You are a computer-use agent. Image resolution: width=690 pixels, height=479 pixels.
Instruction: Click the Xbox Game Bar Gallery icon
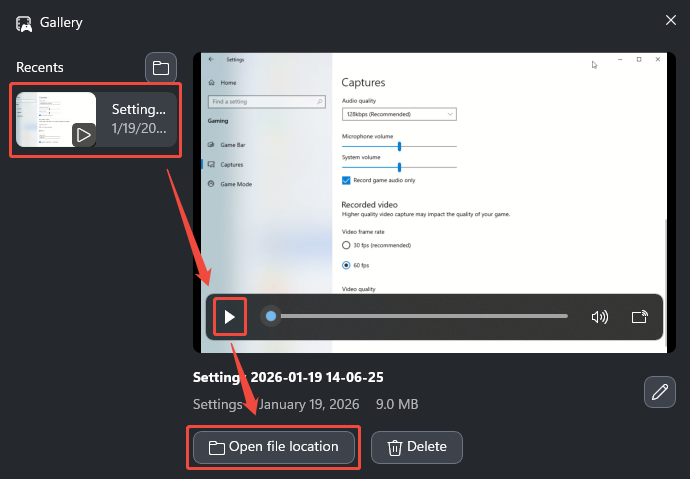point(24,23)
